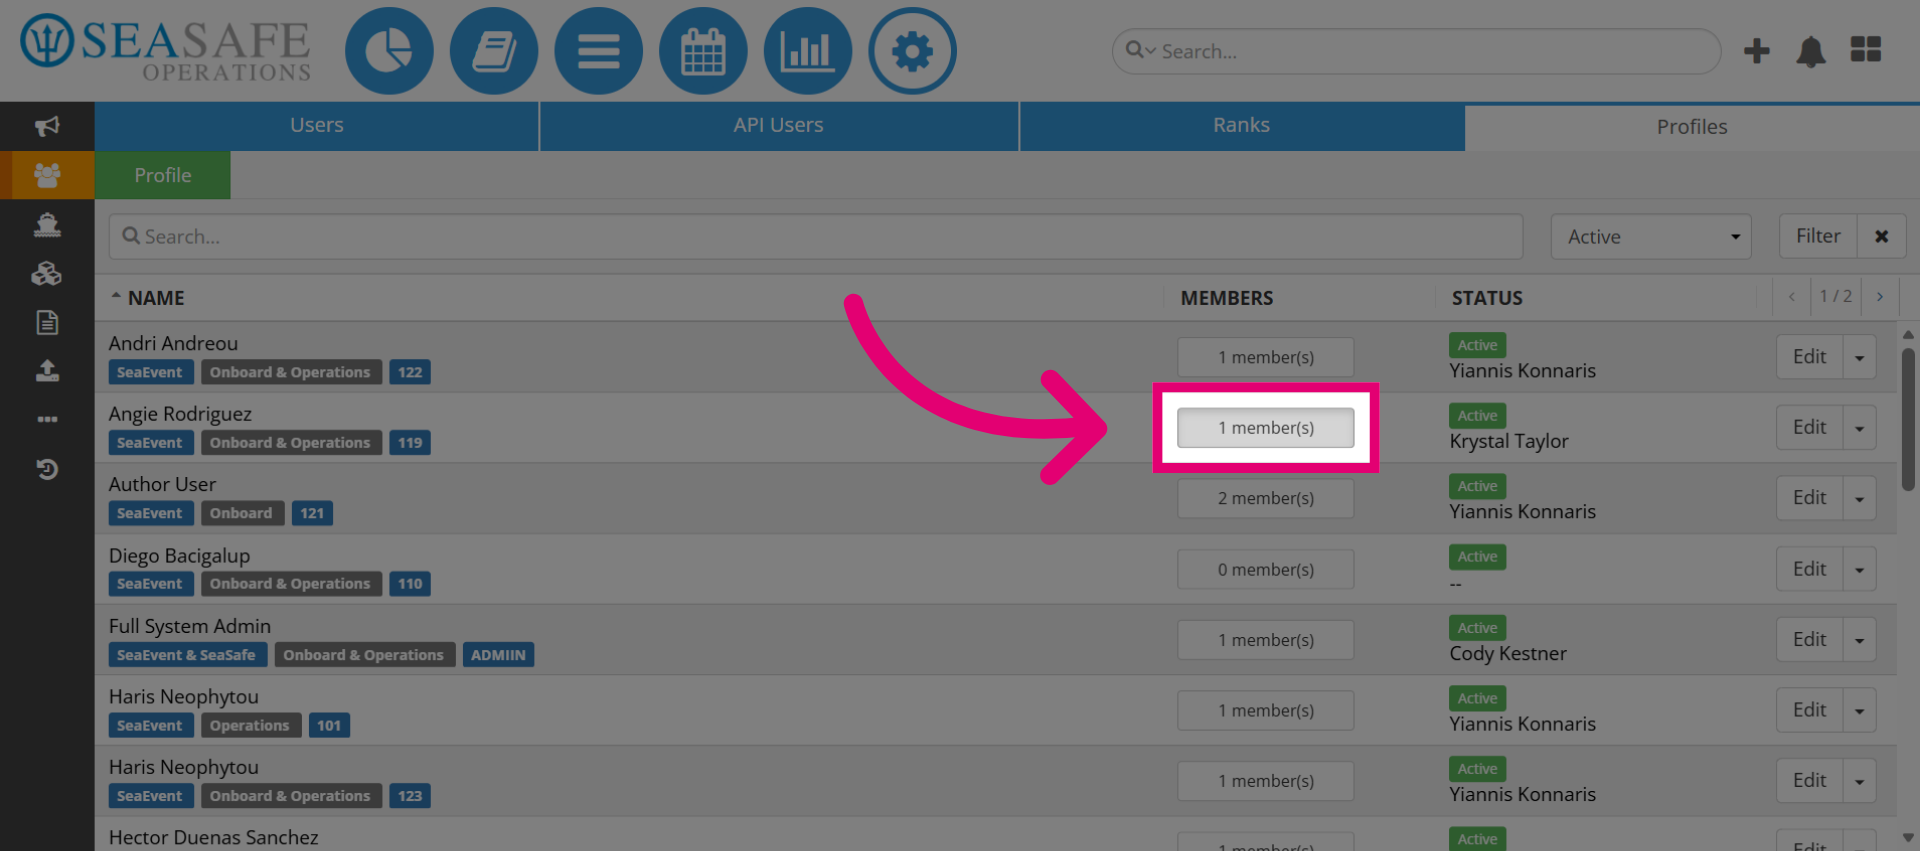
Task: Expand Edit dropdown for Andri Andreou
Action: tap(1860, 357)
